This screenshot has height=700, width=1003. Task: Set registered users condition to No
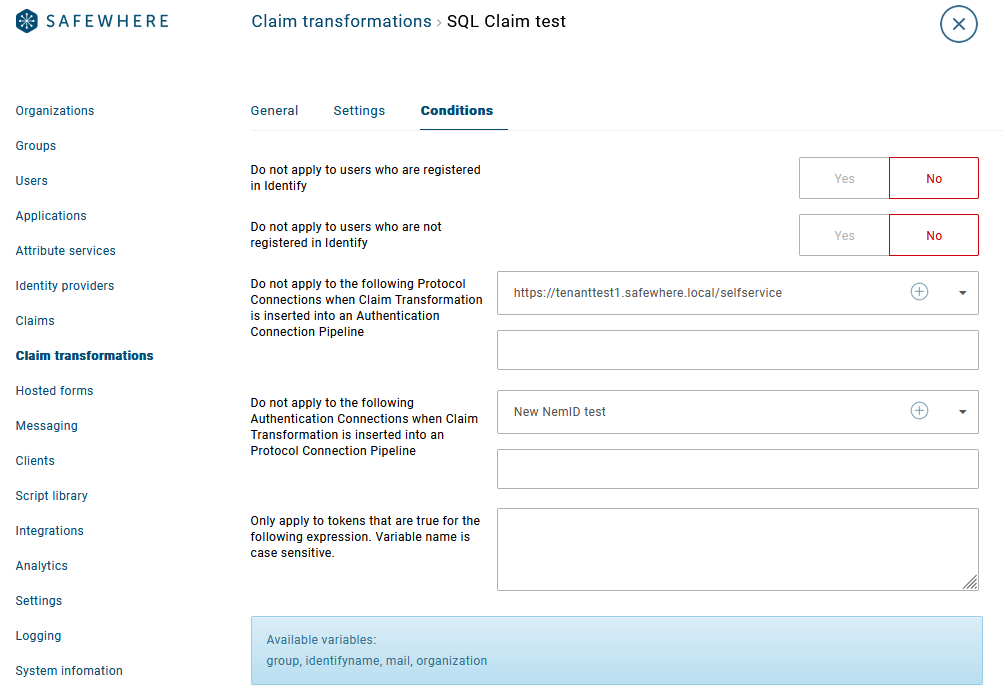pos(934,179)
